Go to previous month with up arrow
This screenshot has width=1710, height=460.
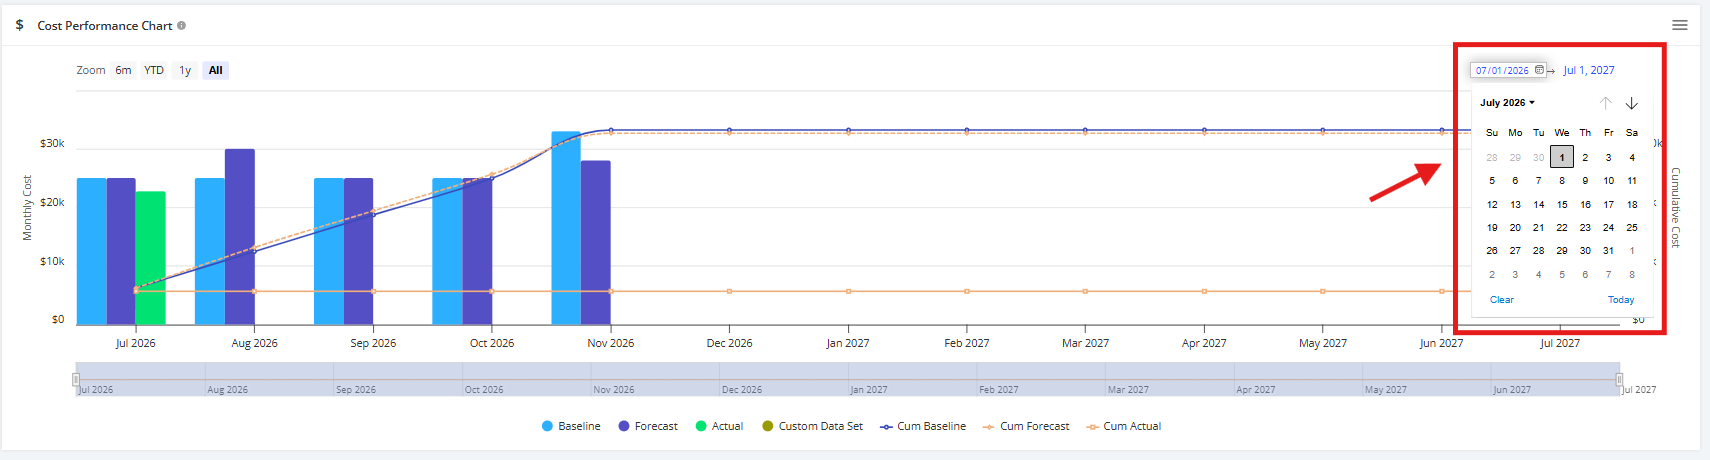[x=1606, y=103]
